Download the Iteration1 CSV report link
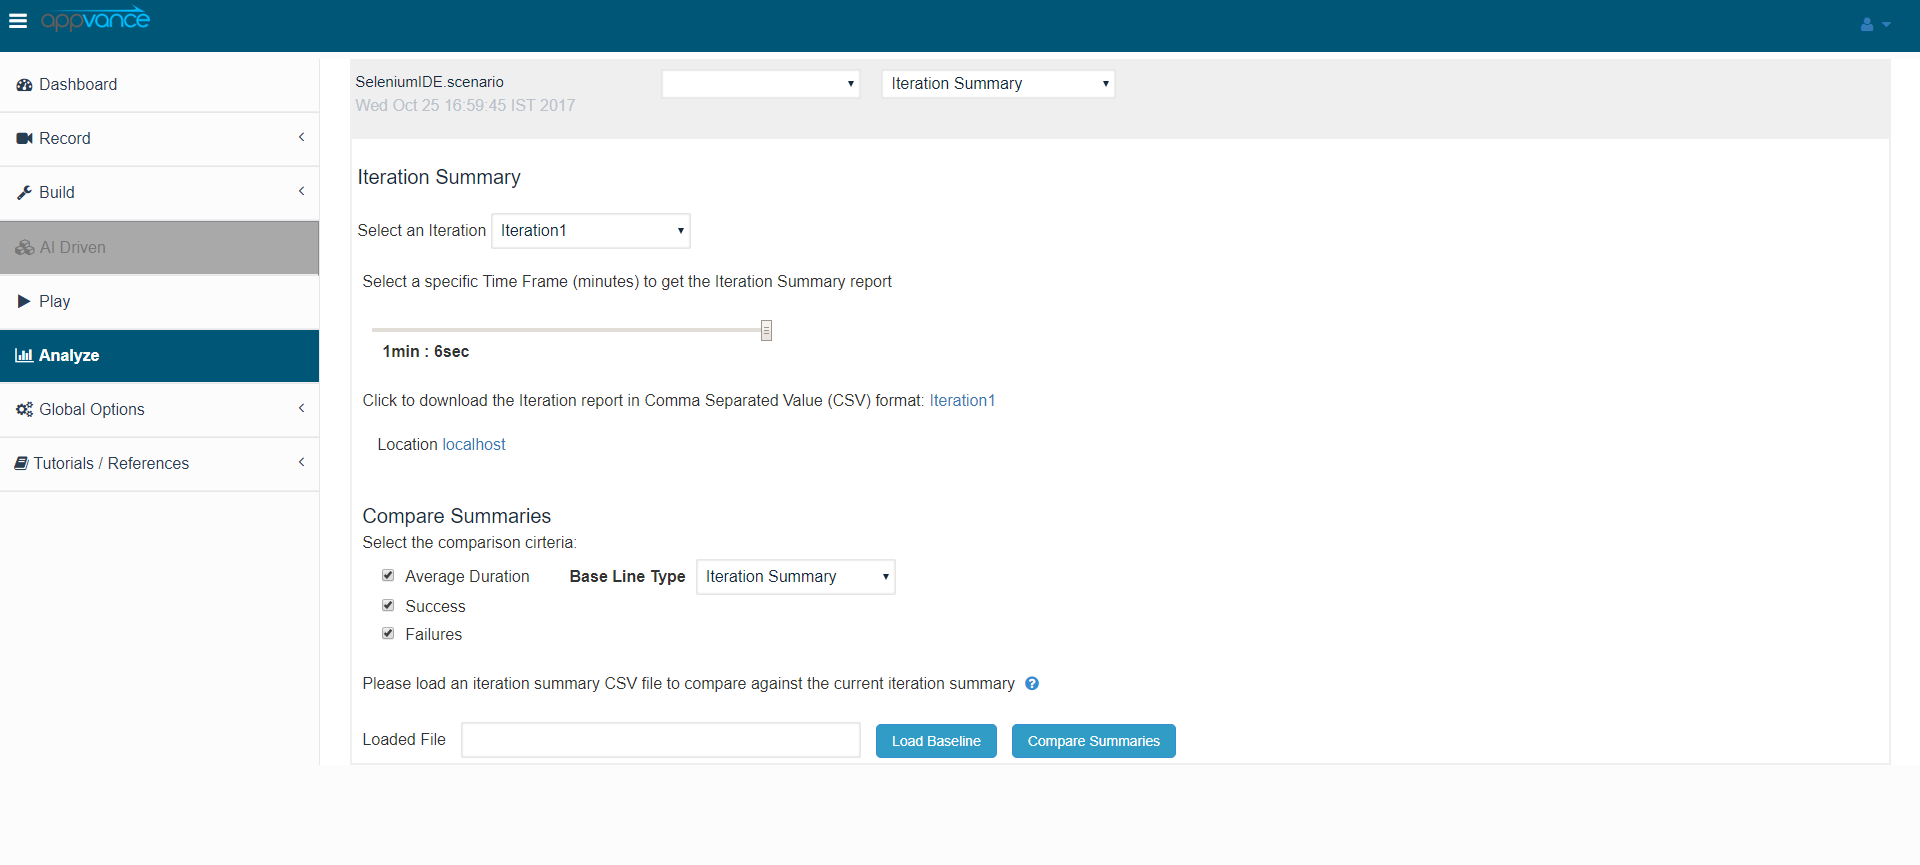 962,401
